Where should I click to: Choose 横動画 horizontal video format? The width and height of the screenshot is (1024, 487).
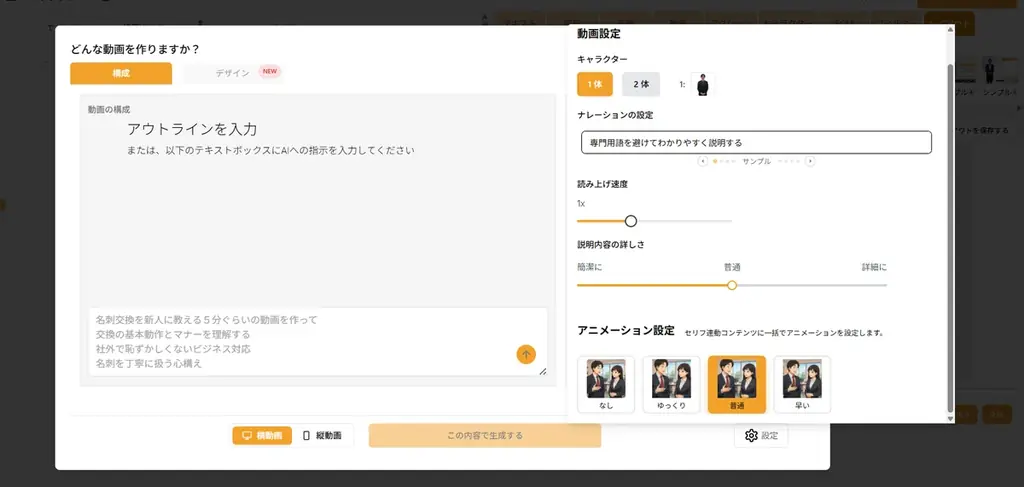[261, 436]
